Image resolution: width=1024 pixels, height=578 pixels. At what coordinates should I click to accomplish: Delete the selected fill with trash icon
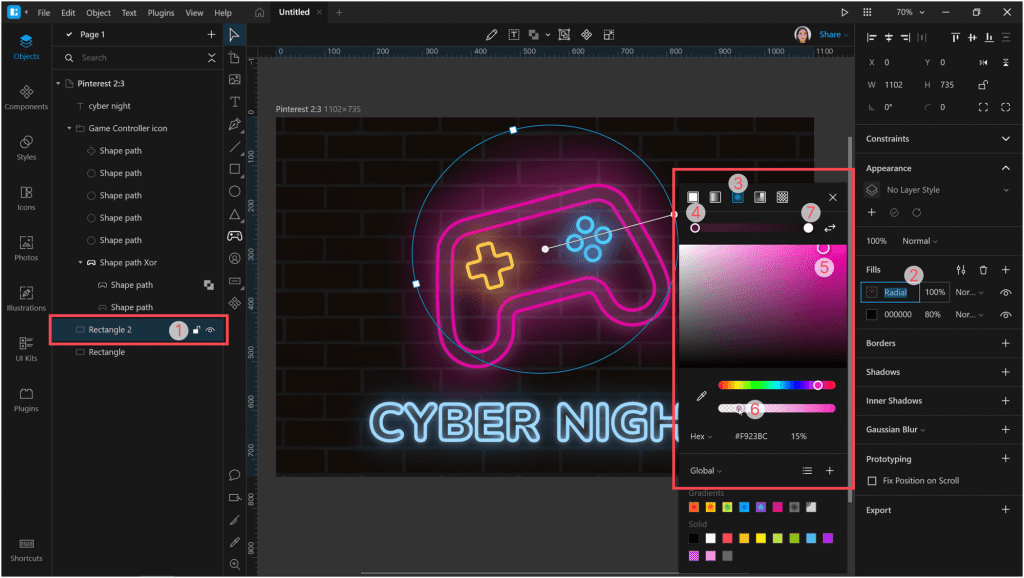click(983, 270)
